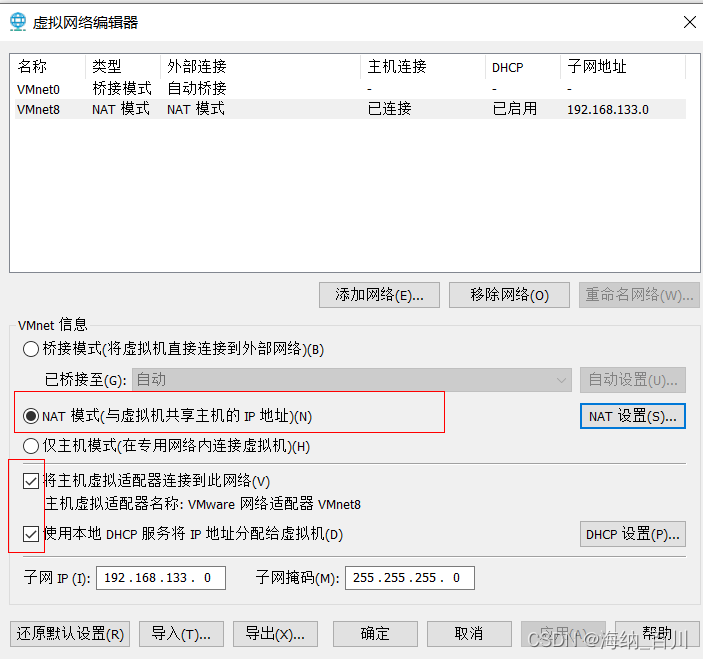
Task: Click the 主机连接 column header
Action: 423,67
